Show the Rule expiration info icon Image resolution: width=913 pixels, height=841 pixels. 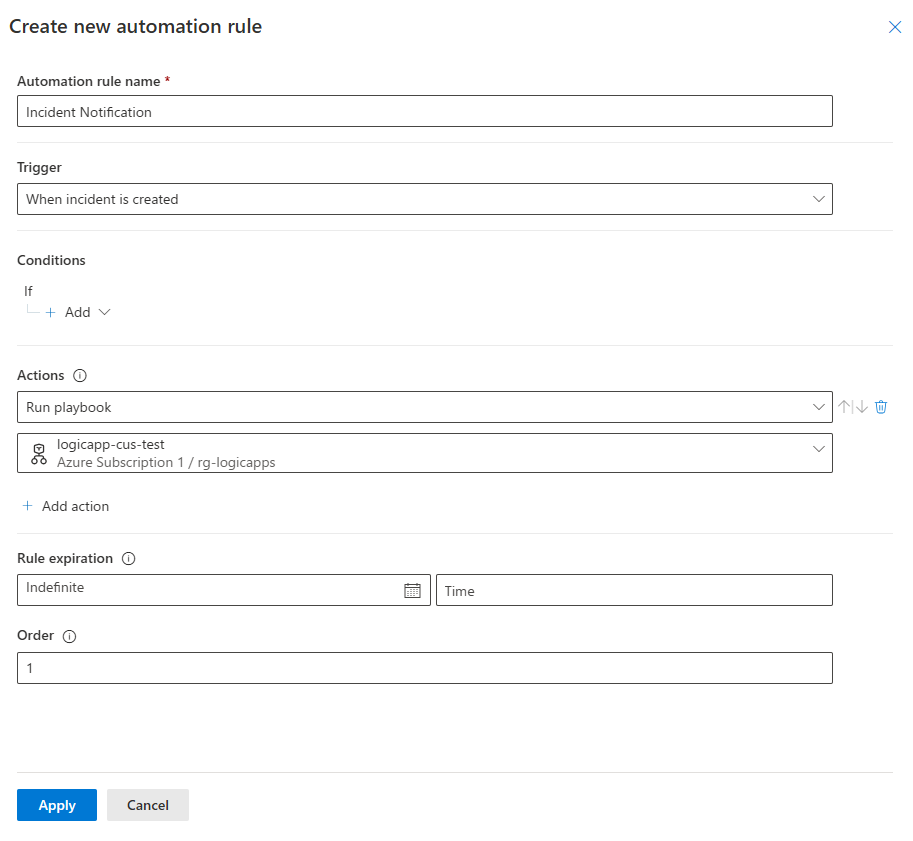[128, 559]
